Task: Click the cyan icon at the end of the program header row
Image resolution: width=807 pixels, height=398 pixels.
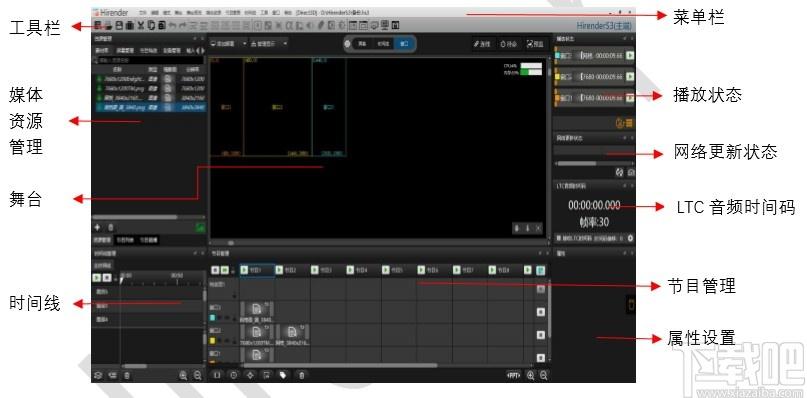Action: tap(541, 270)
